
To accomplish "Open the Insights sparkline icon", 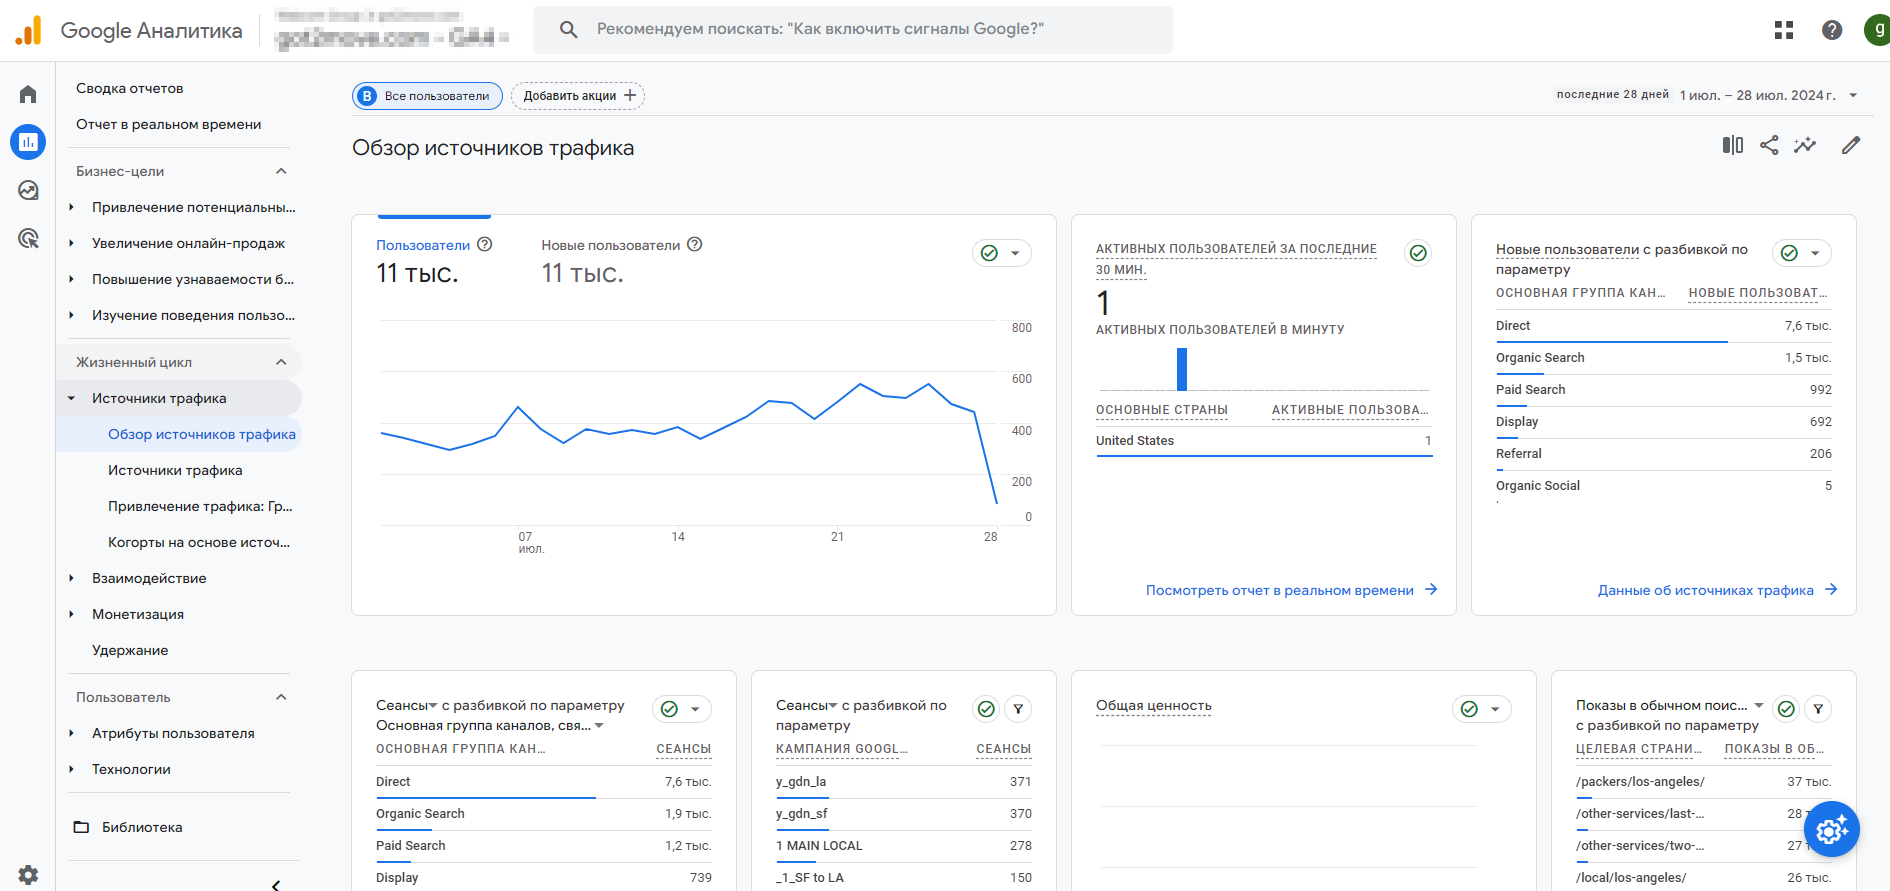I will tap(1805, 145).
